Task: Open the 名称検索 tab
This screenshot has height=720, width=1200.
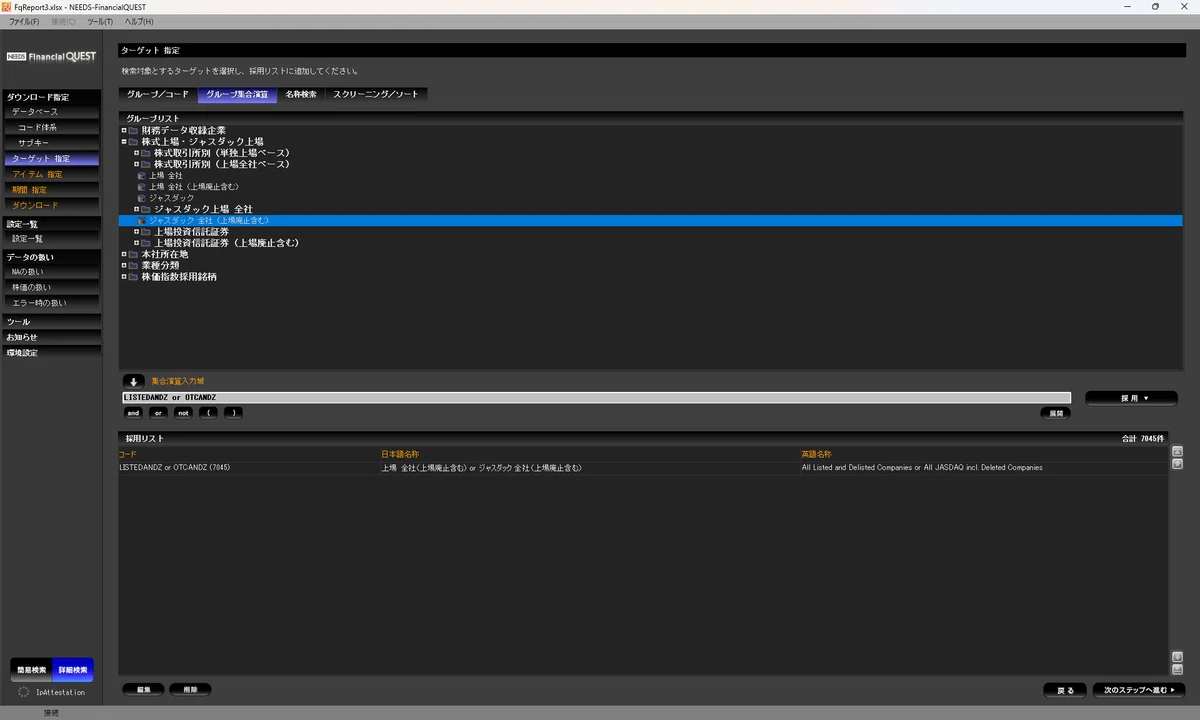Action: (301, 94)
